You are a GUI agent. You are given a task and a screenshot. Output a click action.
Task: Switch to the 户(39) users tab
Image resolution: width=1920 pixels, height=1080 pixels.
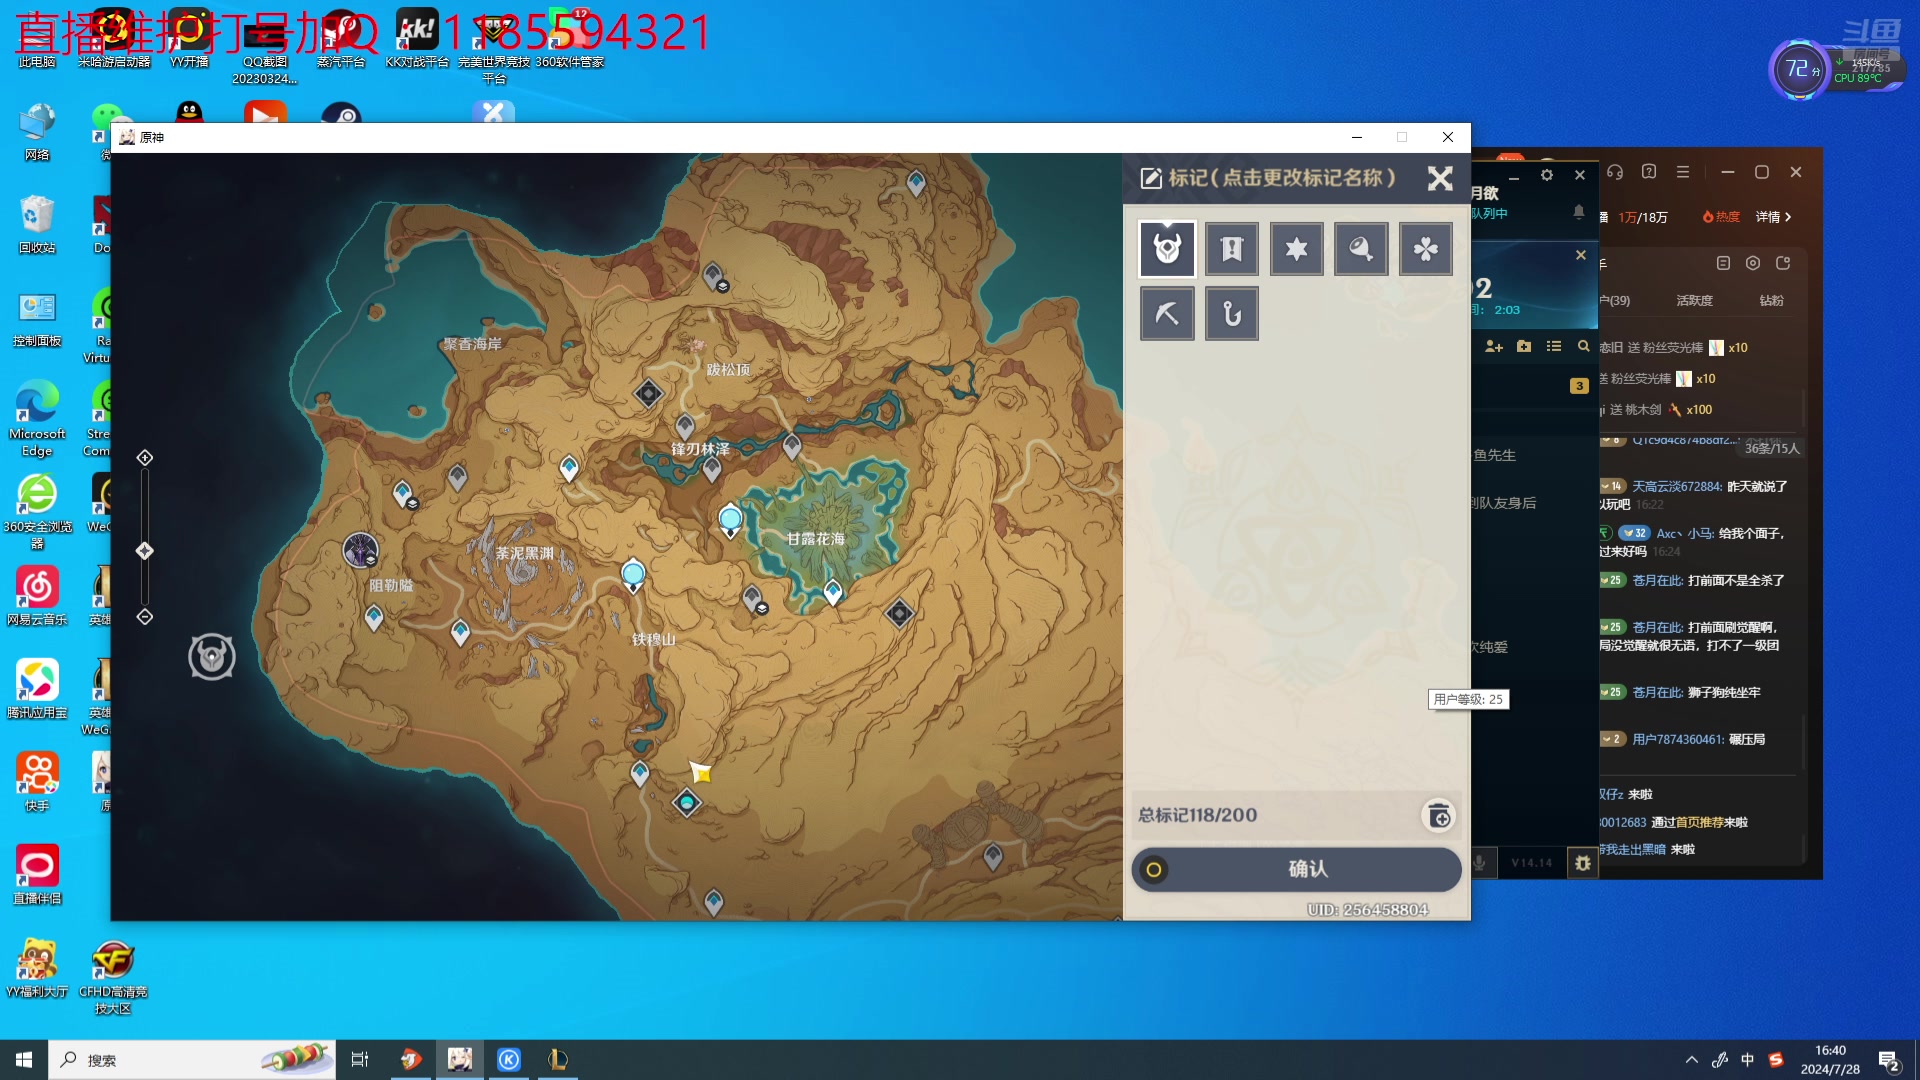[x=1614, y=300]
